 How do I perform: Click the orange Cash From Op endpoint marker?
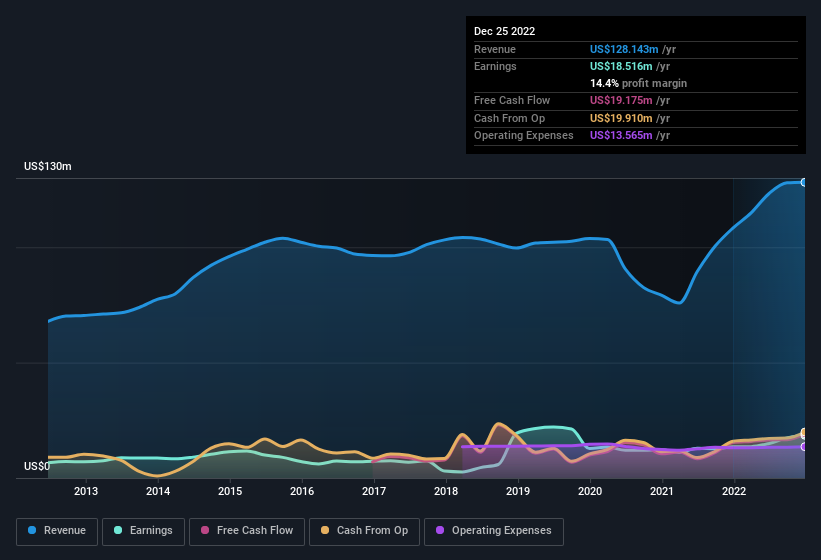[x=803, y=433]
